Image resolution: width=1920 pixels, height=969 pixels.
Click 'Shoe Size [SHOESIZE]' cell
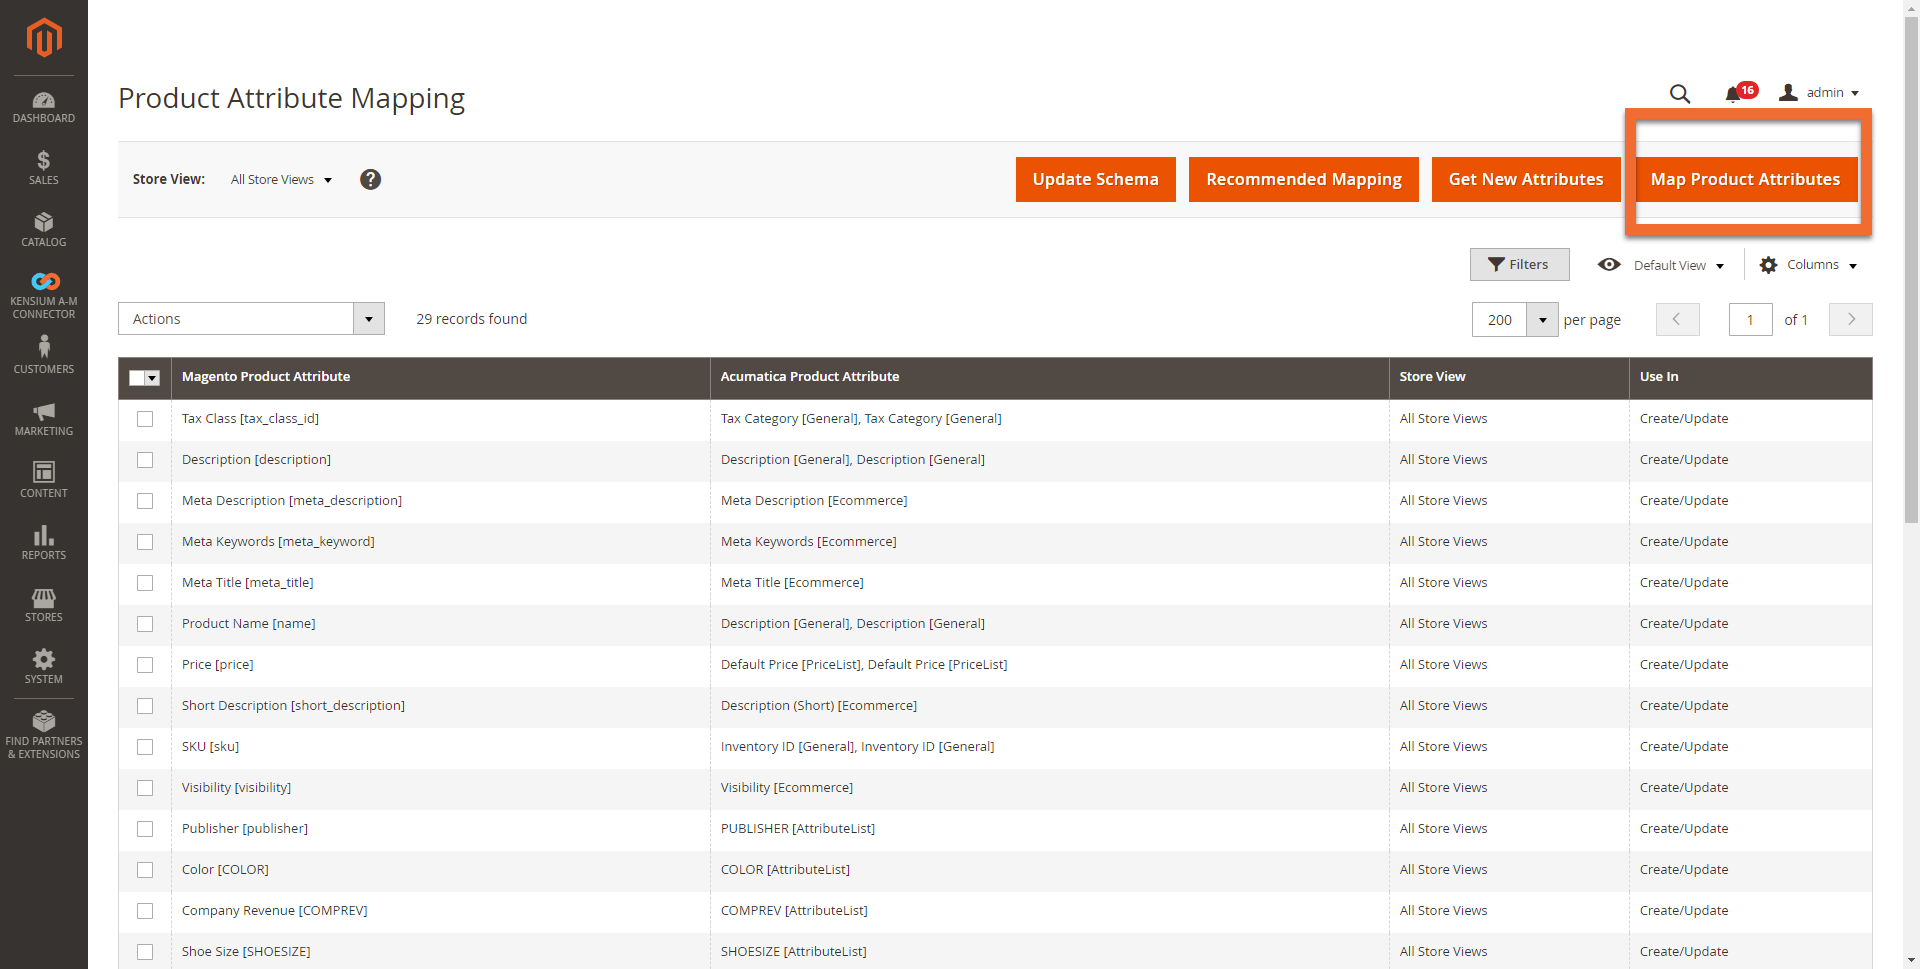[246, 952]
